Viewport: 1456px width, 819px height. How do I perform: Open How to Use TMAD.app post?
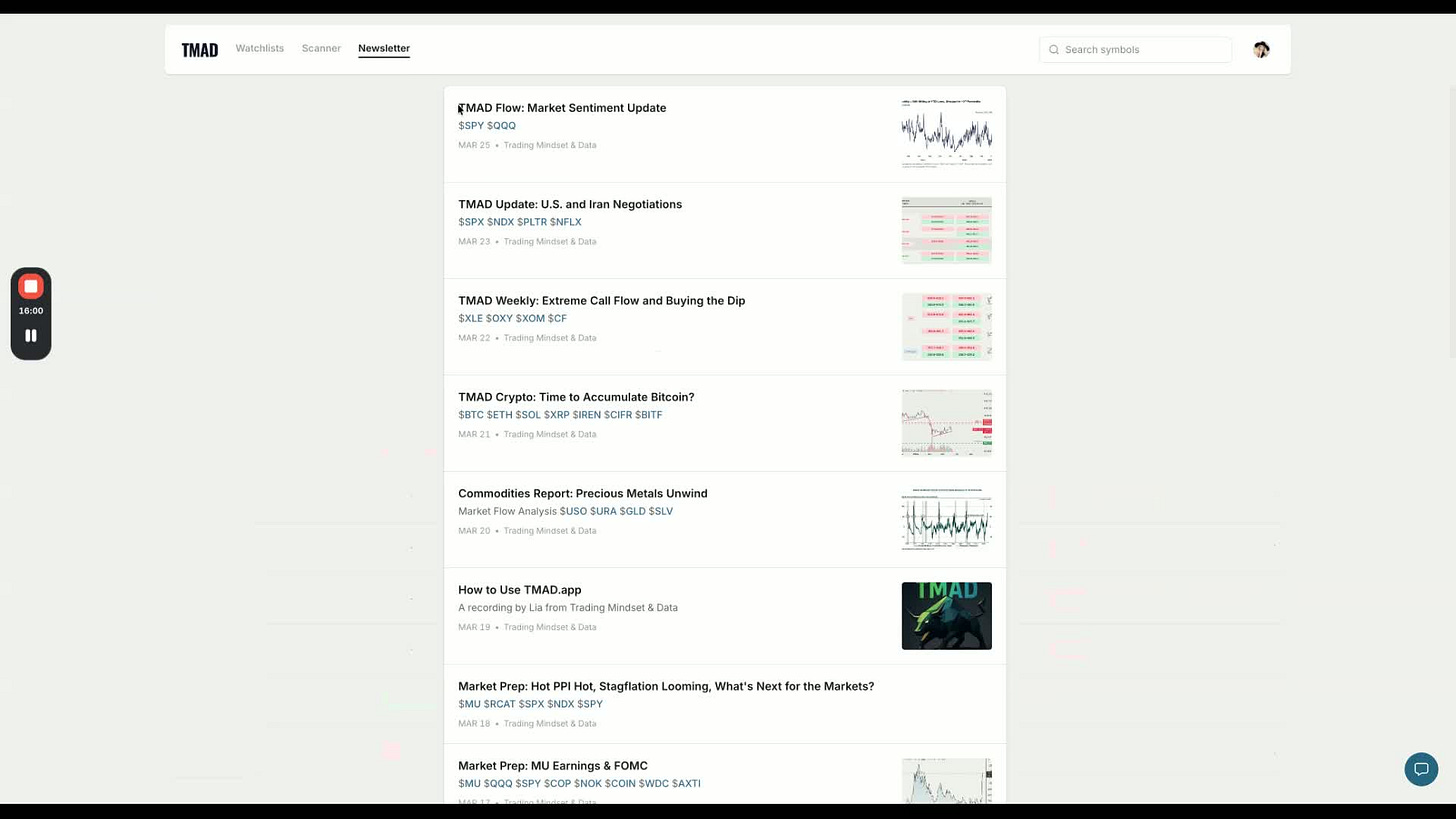pyautogui.click(x=519, y=590)
